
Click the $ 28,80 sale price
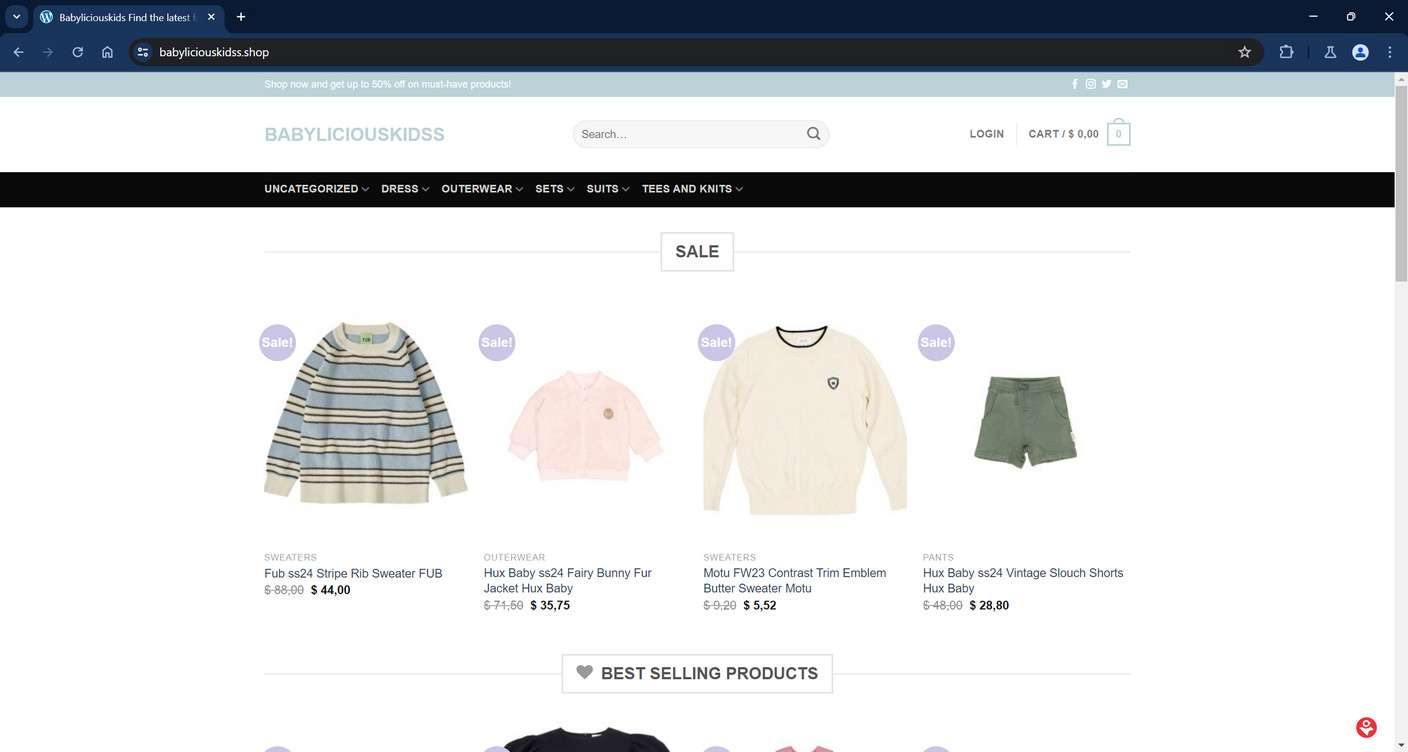(989, 605)
